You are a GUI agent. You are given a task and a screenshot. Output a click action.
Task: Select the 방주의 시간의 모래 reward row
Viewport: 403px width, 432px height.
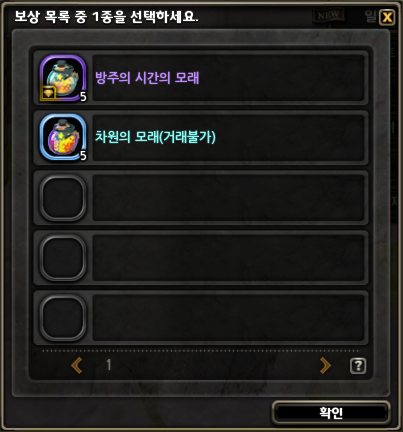tap(201, 78)
